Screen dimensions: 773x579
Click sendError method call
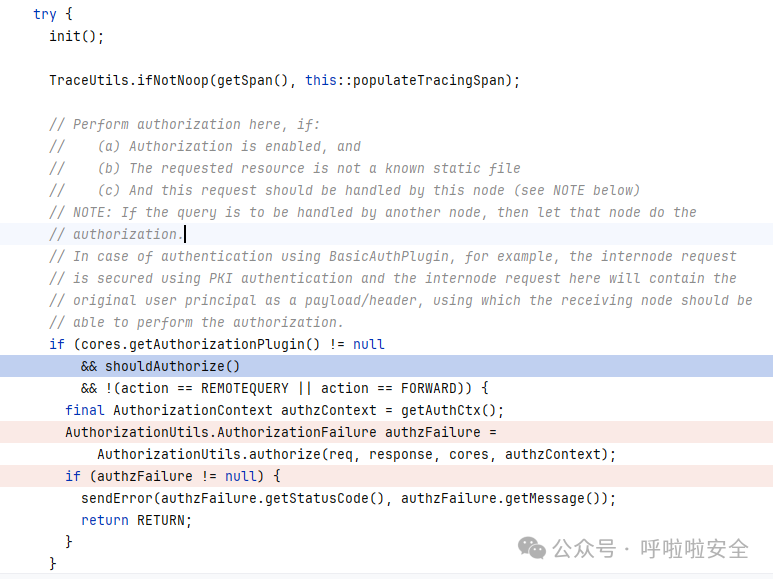click(117, 499)
